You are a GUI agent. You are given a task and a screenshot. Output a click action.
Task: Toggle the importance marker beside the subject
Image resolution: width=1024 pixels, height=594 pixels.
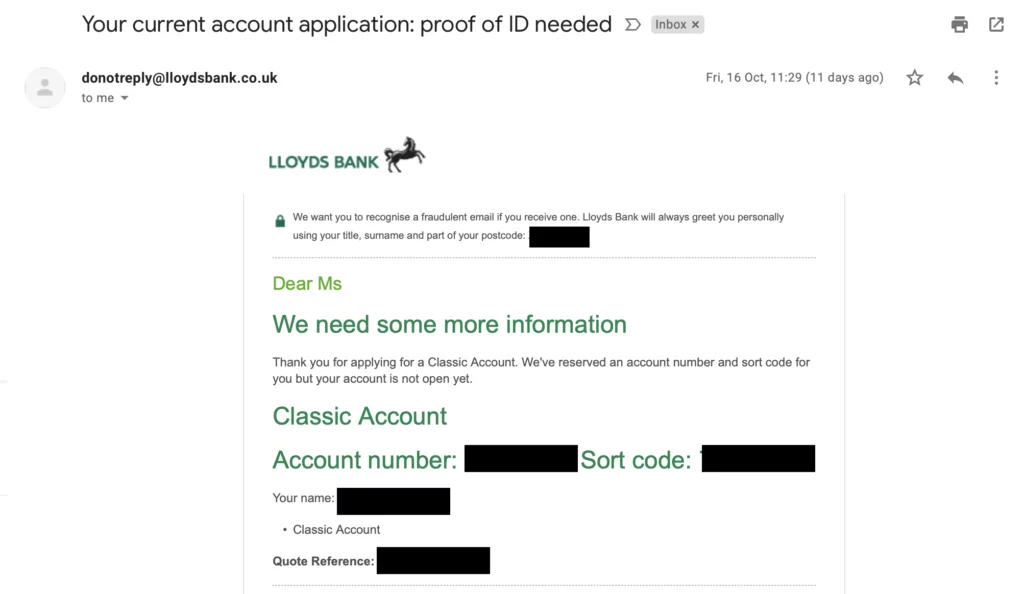point(632,25)
